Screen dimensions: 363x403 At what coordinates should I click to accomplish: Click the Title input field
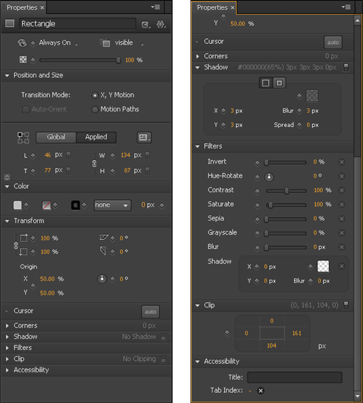point(295,377)
